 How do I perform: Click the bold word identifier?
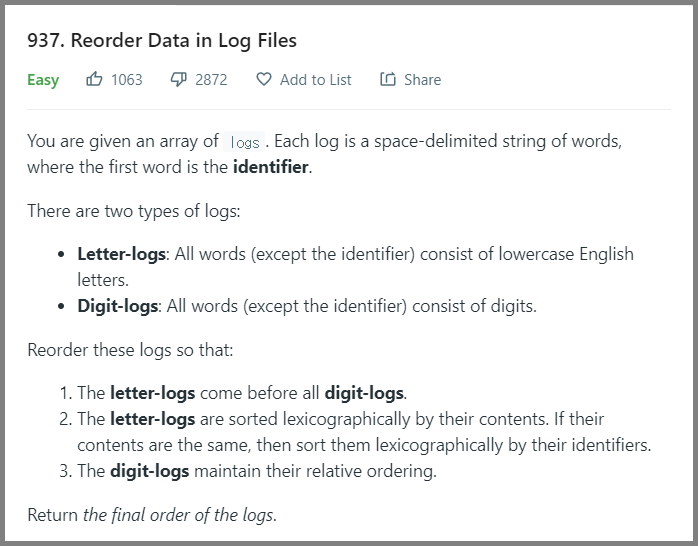click(271, 167)
